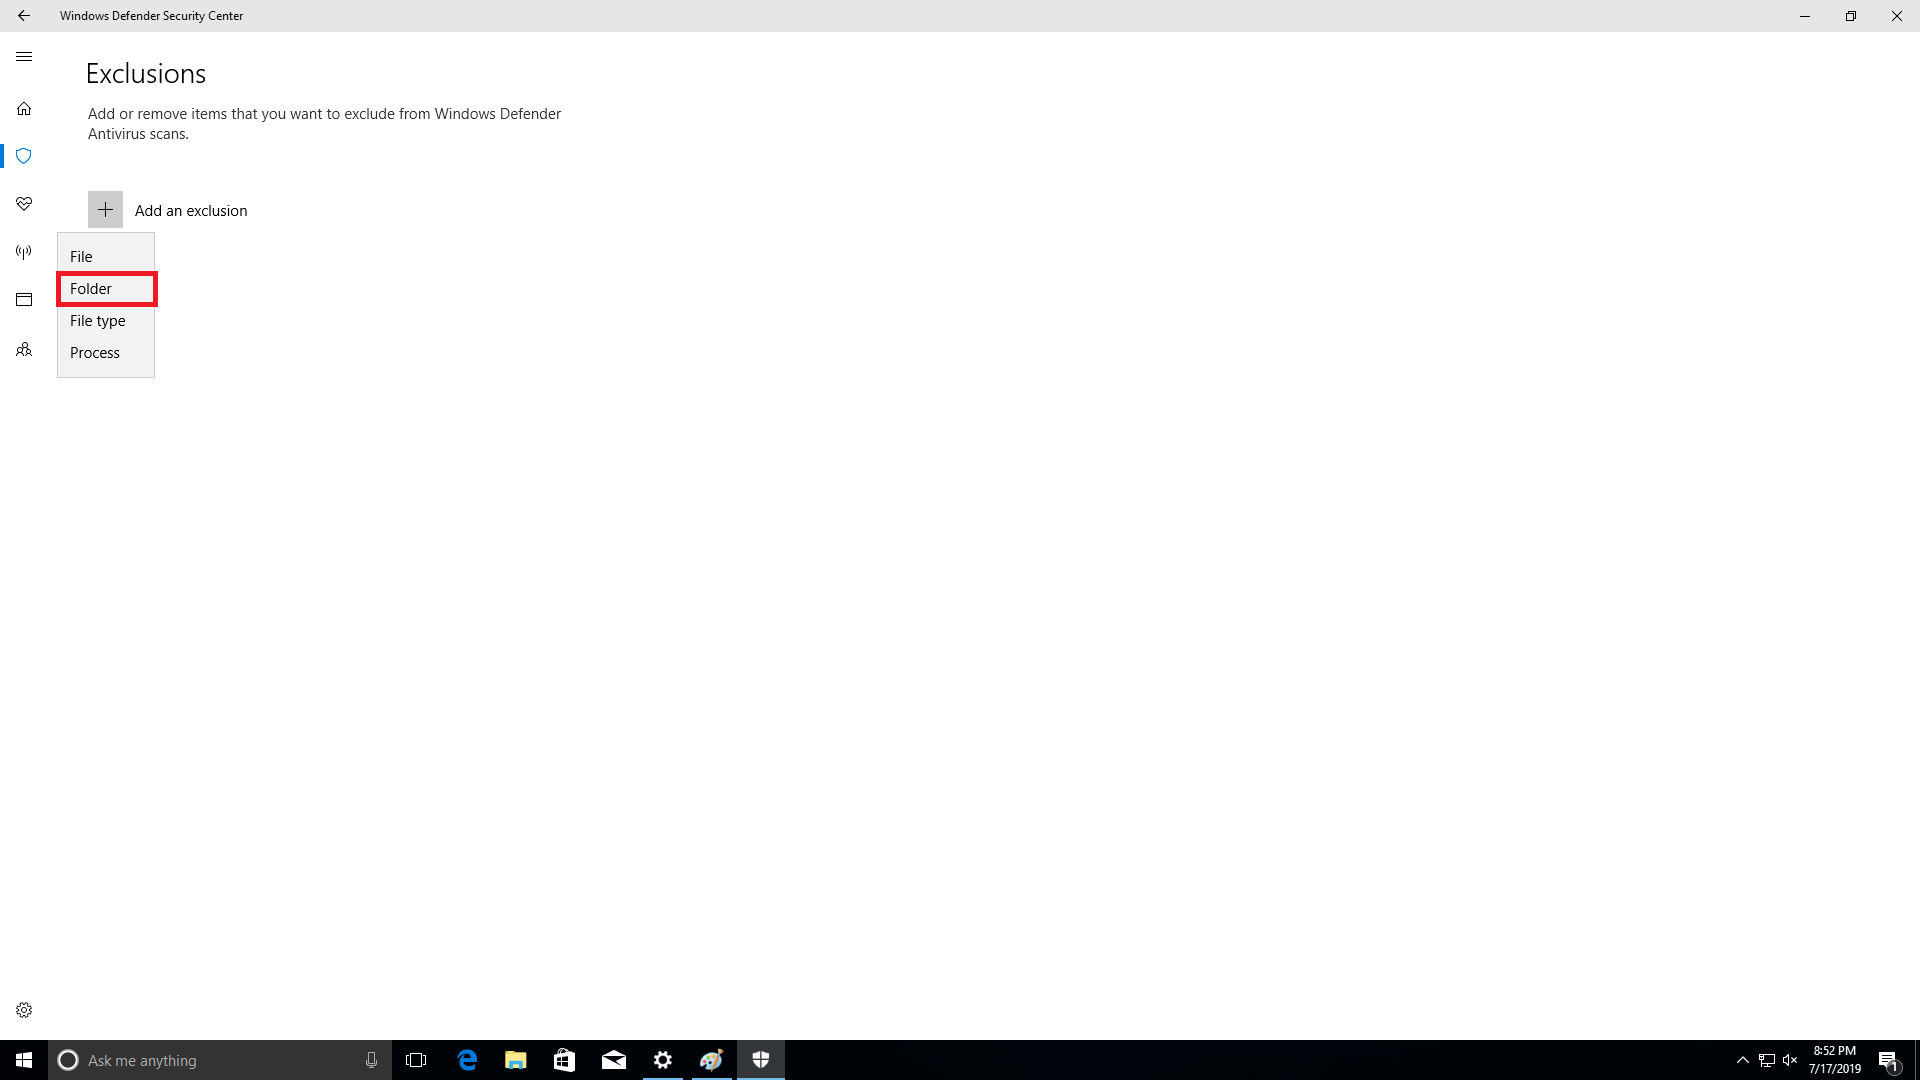Open Microsoft Store from taskbar
The image size is (1920, 1080).
point(565,1060)
